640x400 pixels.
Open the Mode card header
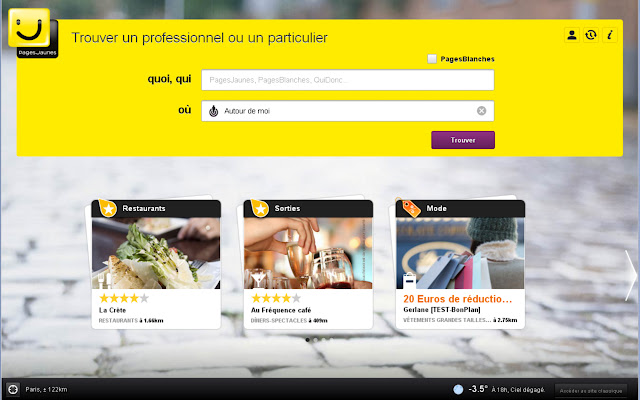(460, 209)
